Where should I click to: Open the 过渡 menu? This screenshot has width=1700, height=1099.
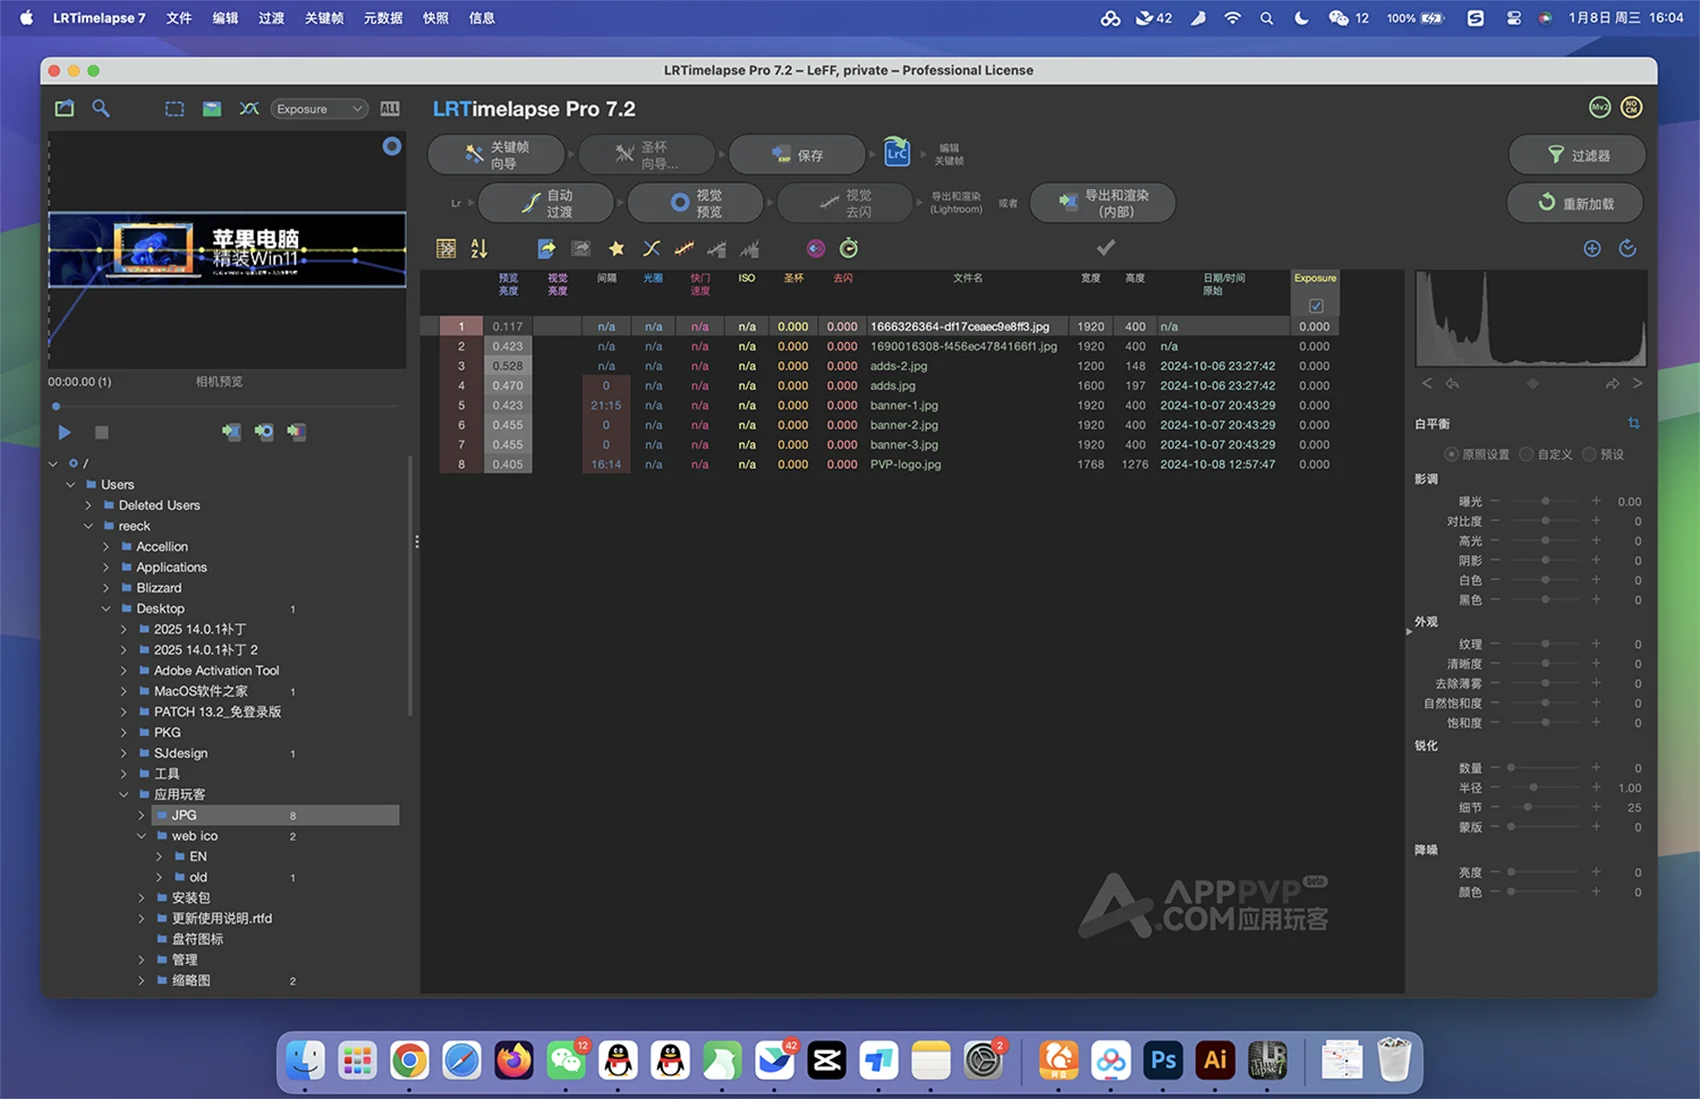(x=271, y=18)
